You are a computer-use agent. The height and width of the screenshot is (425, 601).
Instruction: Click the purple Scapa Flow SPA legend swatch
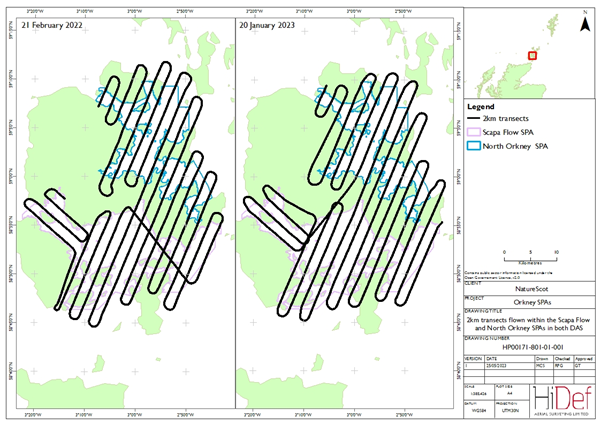click(x=474, y=132)
